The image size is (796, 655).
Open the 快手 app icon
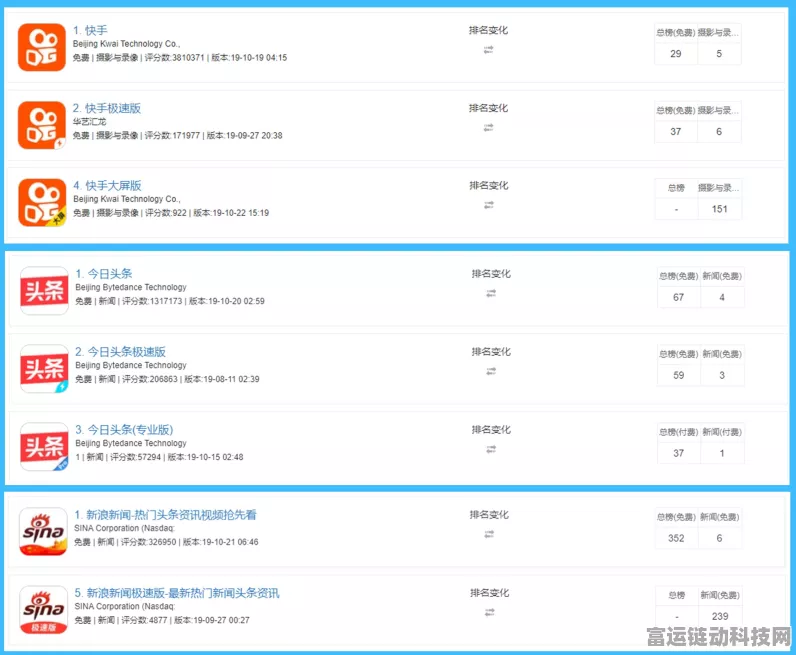[42, 47]
